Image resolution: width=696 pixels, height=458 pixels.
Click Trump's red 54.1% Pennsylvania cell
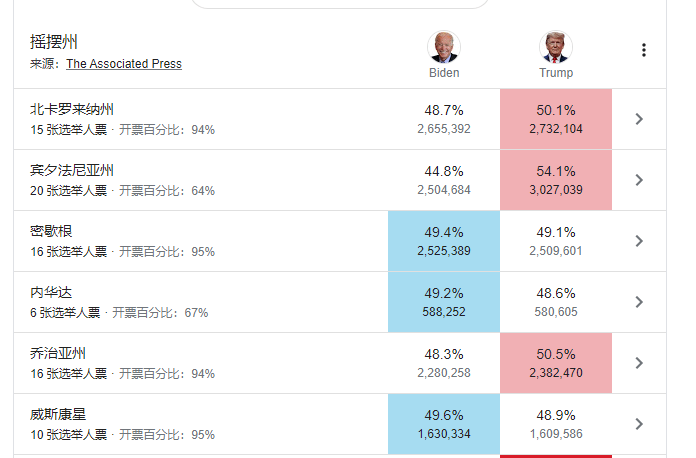click(556, 180)
